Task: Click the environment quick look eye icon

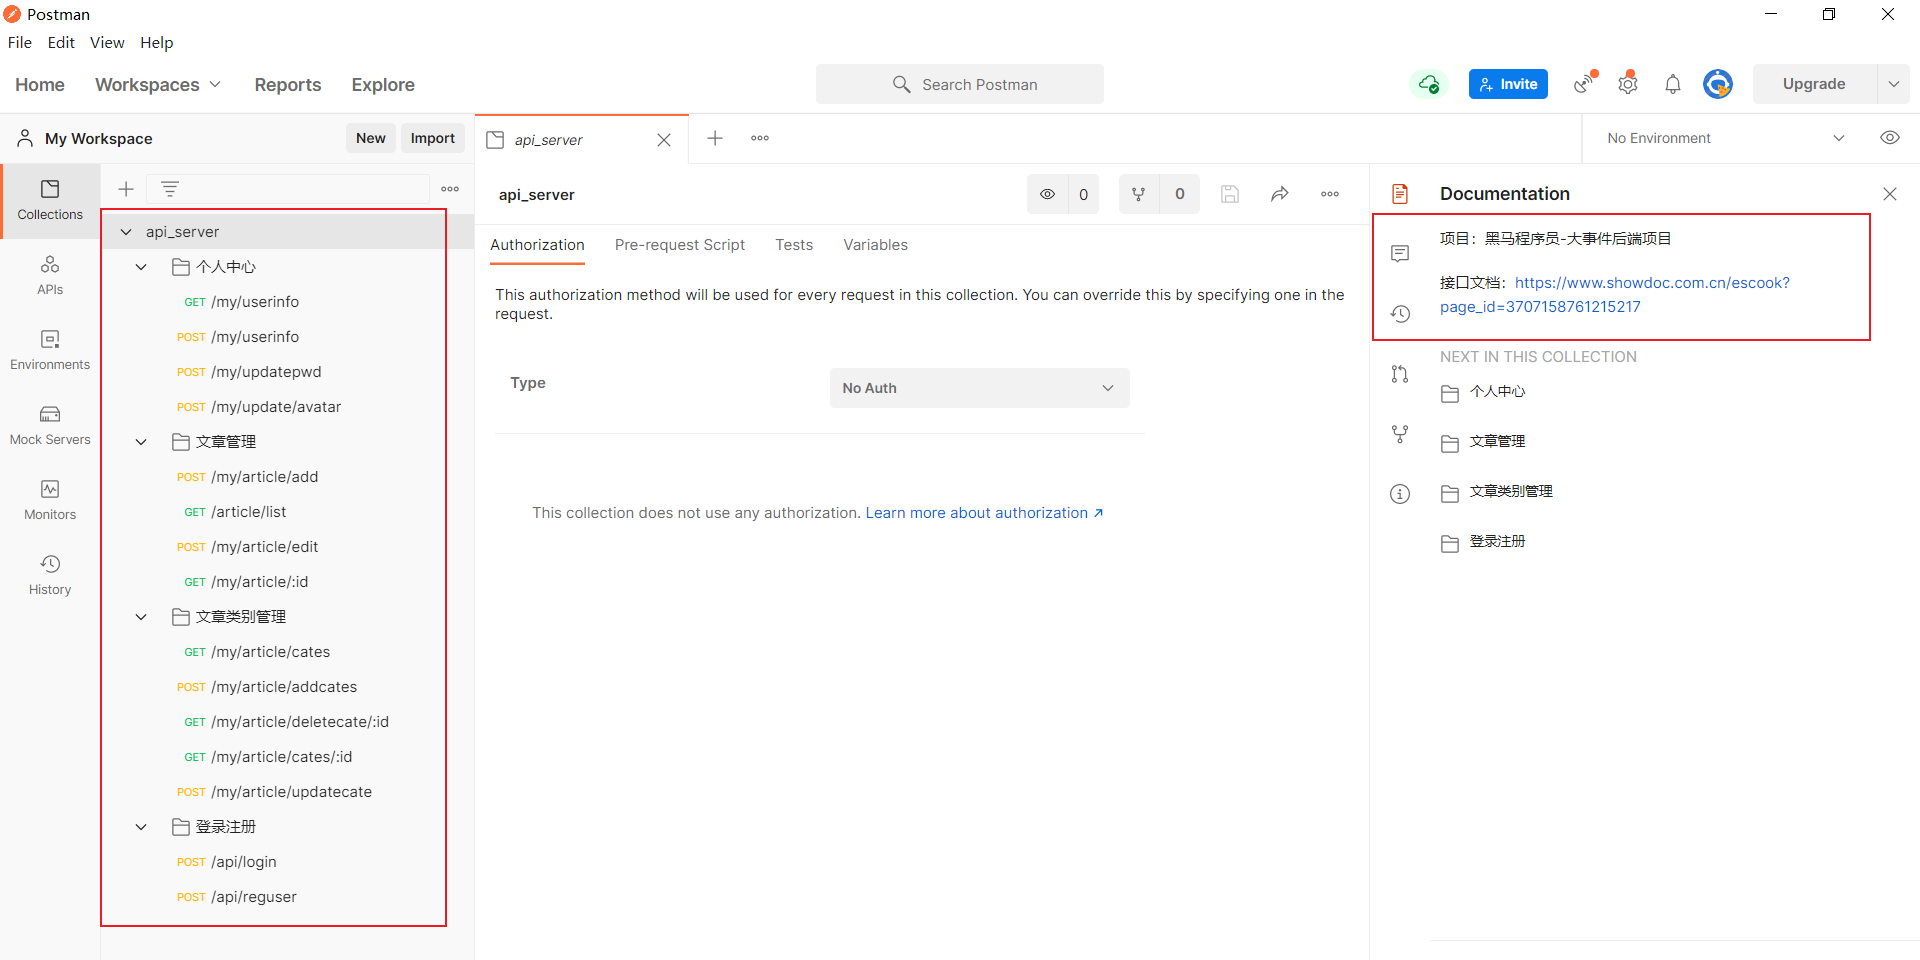Action: pyautogui.click(x=1890, y=138)
